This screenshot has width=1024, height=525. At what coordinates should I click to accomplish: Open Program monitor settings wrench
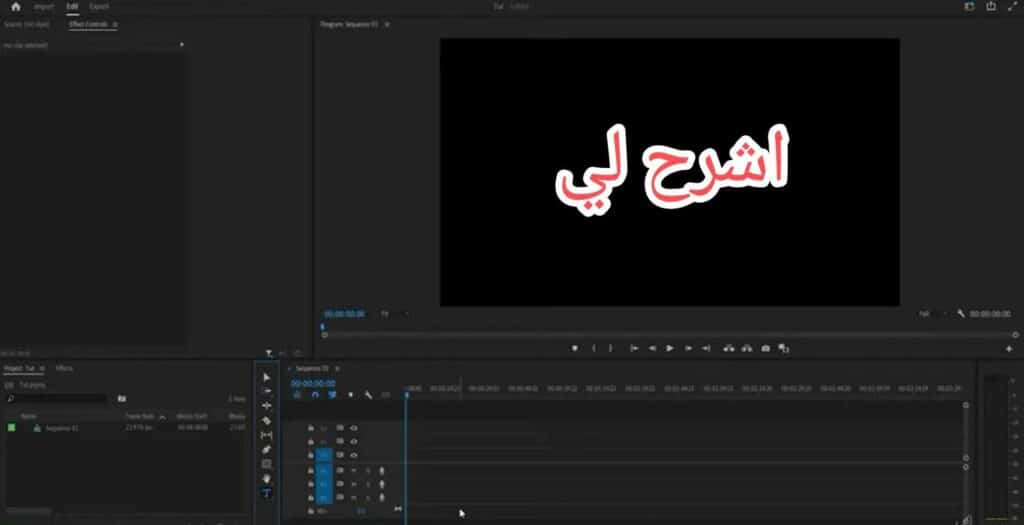click(x=961, y=314)
